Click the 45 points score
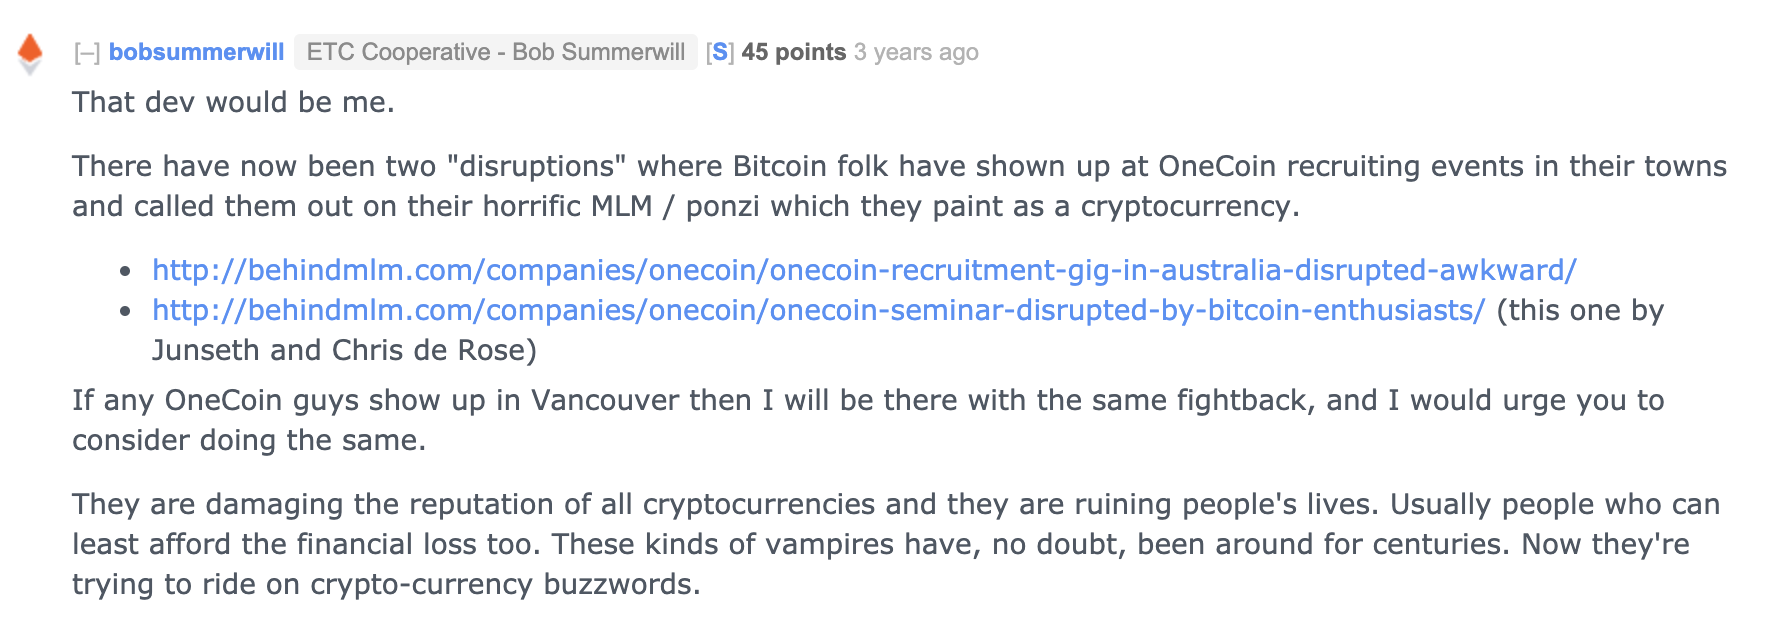Viewport: 1788px width, 630px height. [793, 52]
